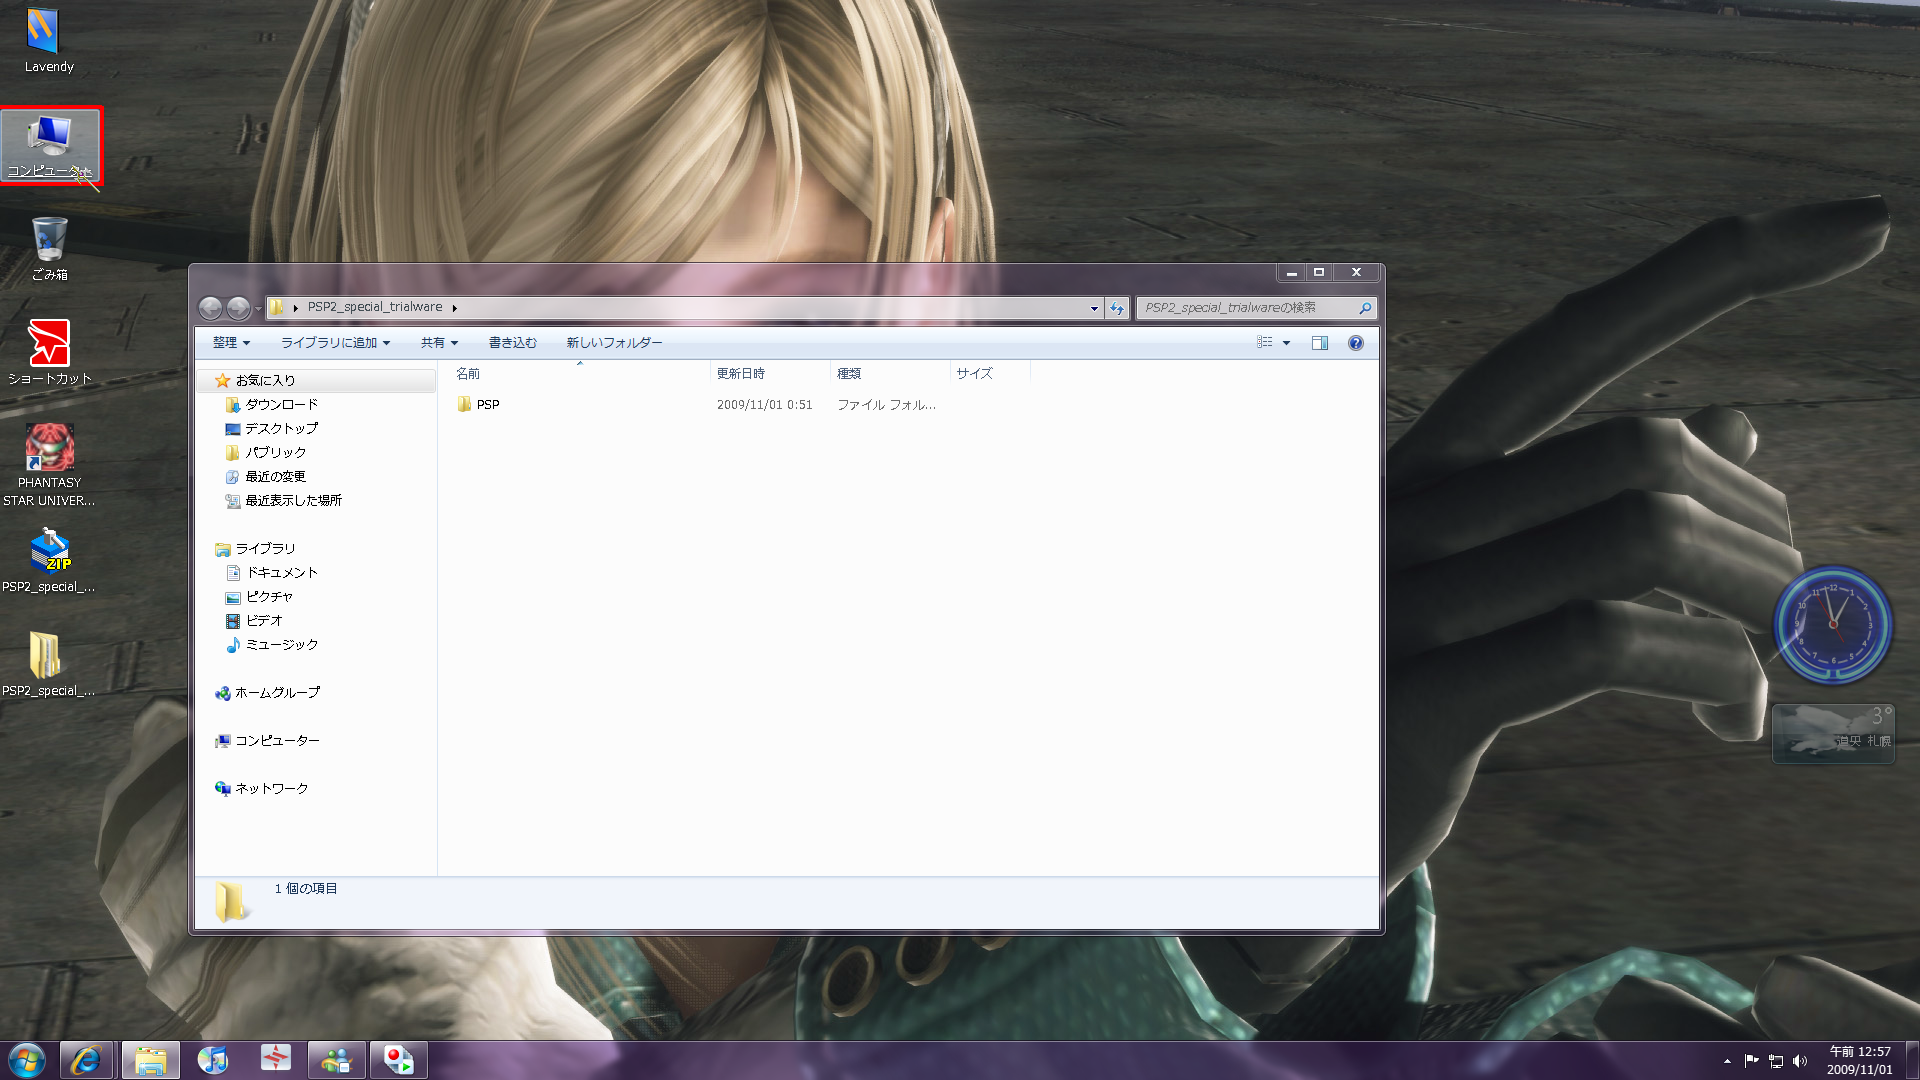Select the コンピューター desktop icon

[50, 146]
